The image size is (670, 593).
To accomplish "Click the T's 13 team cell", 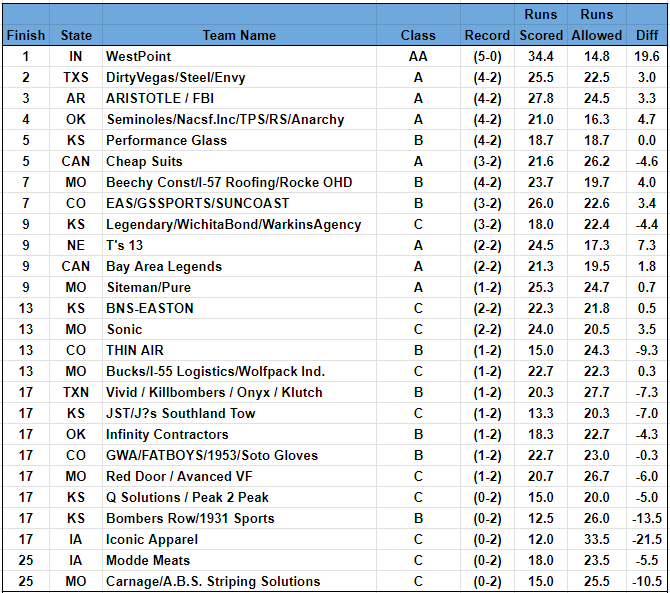I will 239,245.
